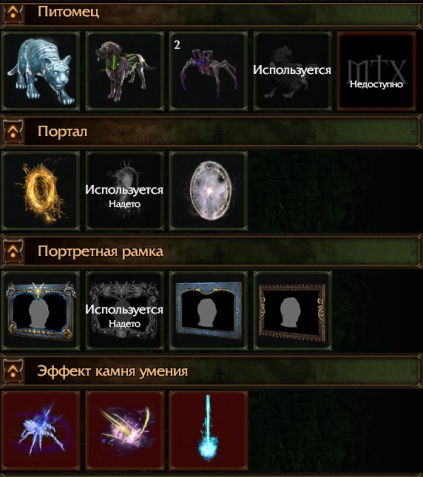This screenshot has height=477, width=423.
Task: Collapse the Питомец section arrow
Action: (13, 13)
